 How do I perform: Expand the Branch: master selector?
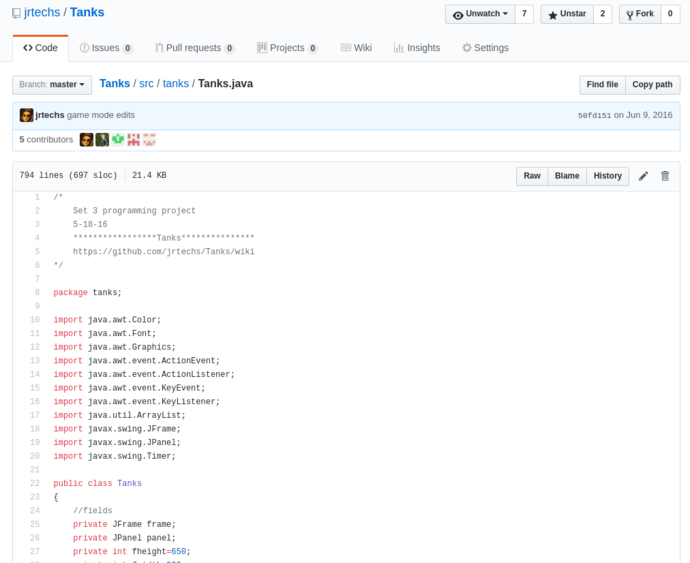point(52,85)
